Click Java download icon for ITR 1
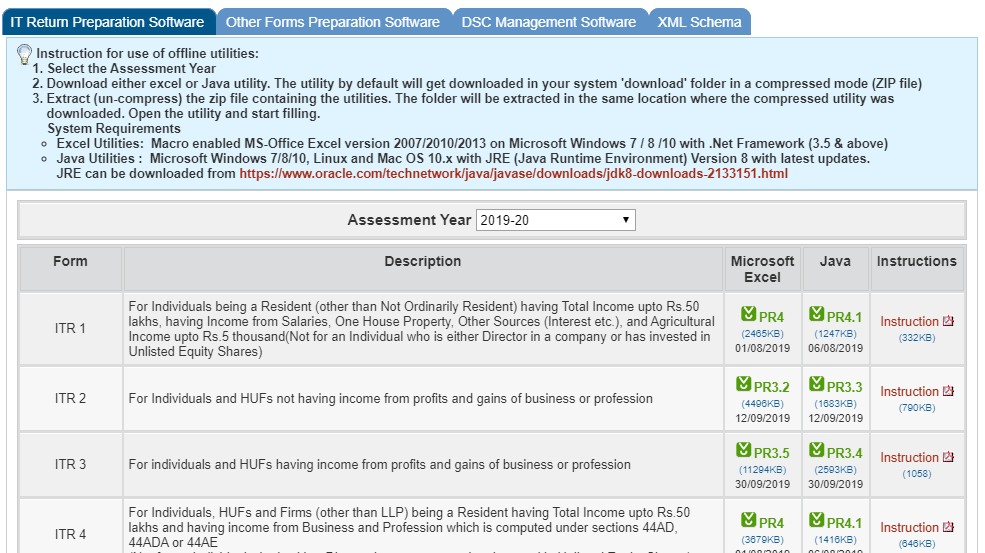This screenshot has width=985, height=553. (817, 314)
